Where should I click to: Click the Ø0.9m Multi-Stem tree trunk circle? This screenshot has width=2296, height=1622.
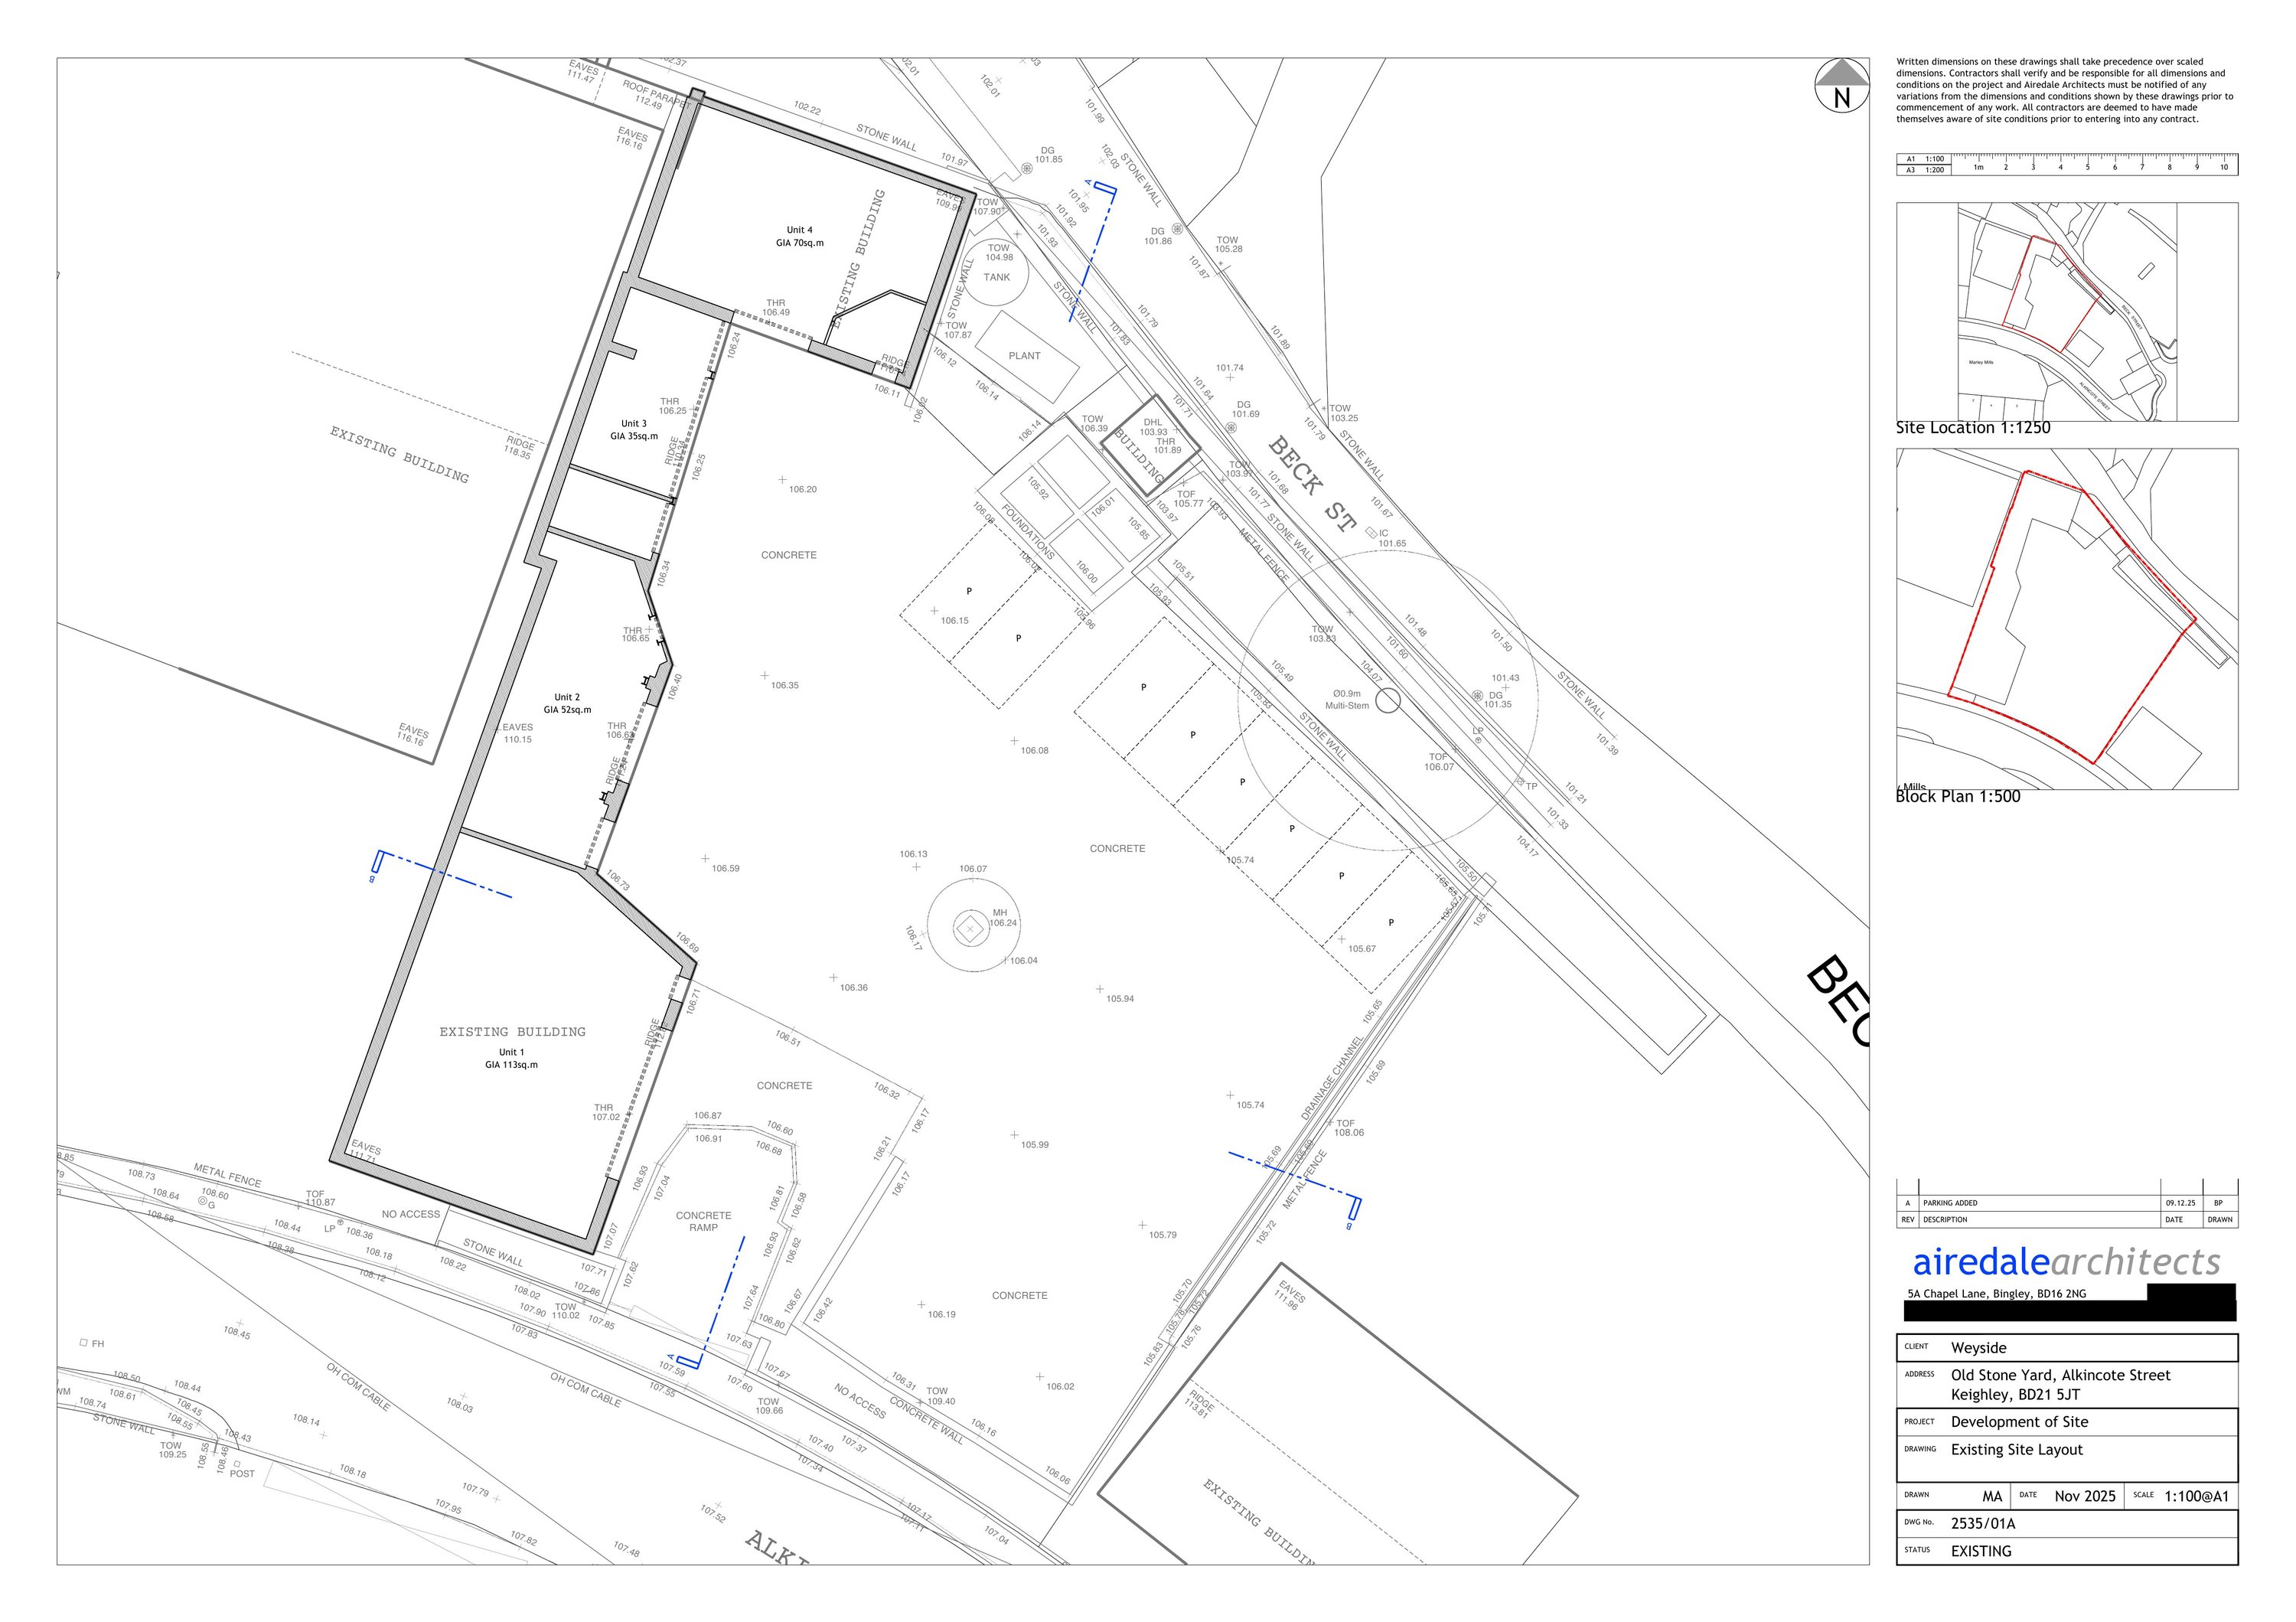tap(1387, 701)
